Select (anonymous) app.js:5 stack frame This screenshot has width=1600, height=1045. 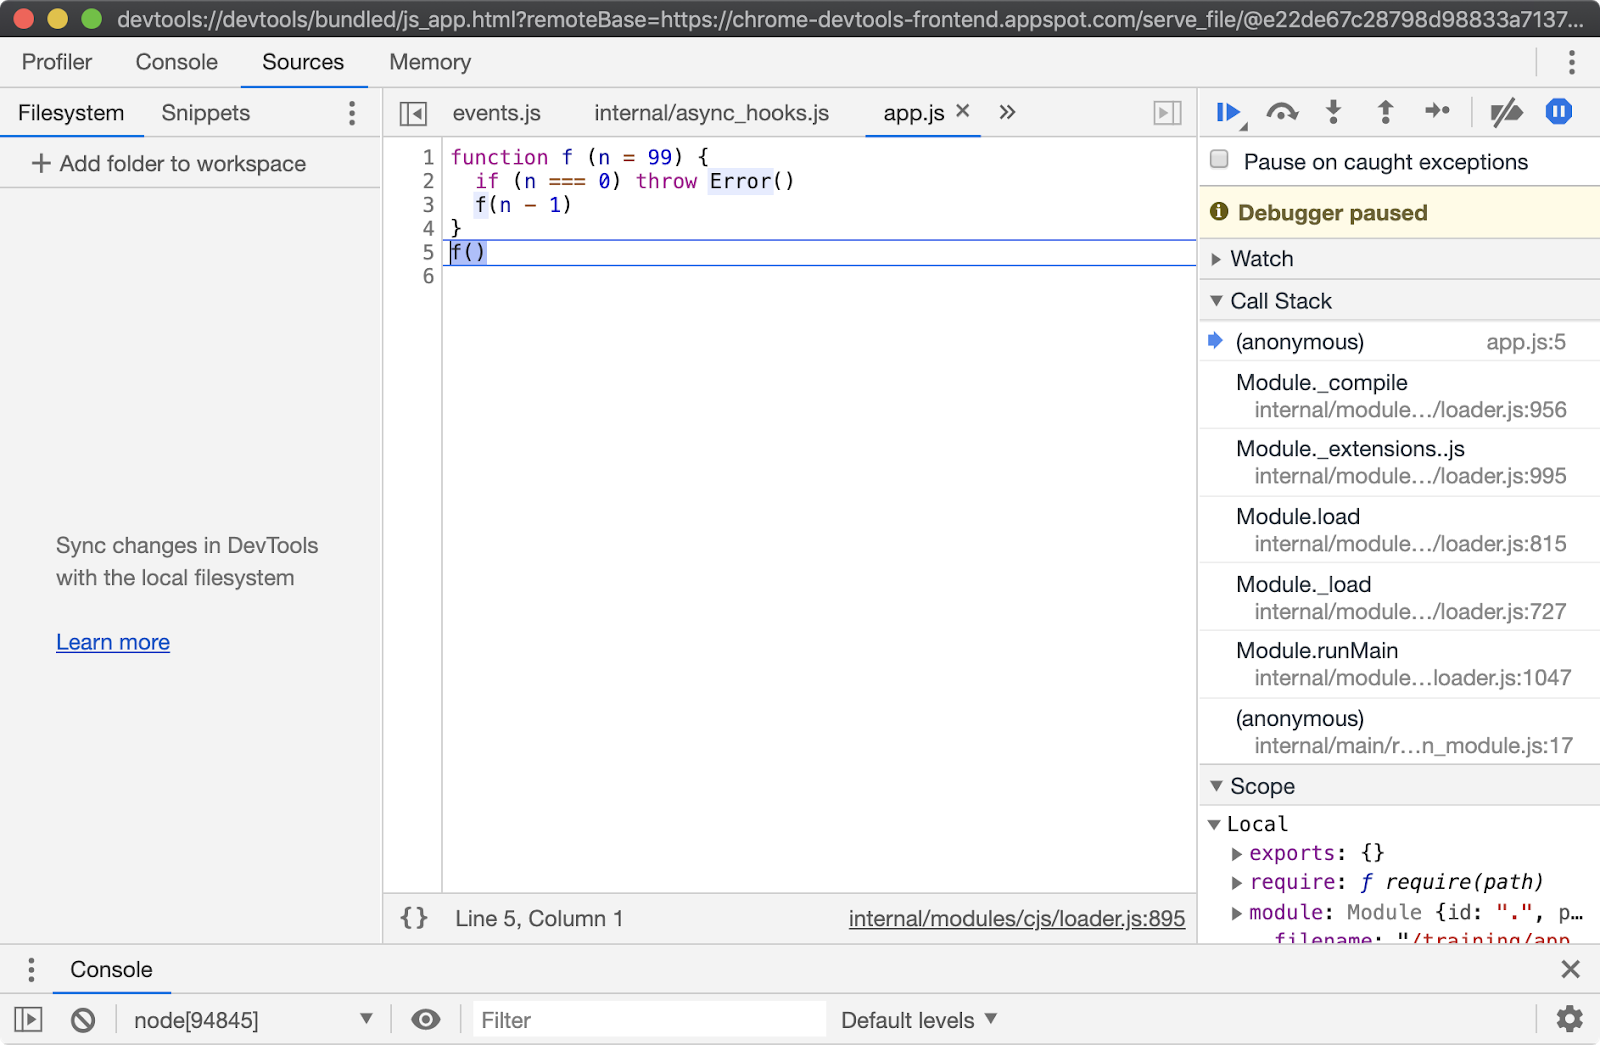click(1399, 342)
